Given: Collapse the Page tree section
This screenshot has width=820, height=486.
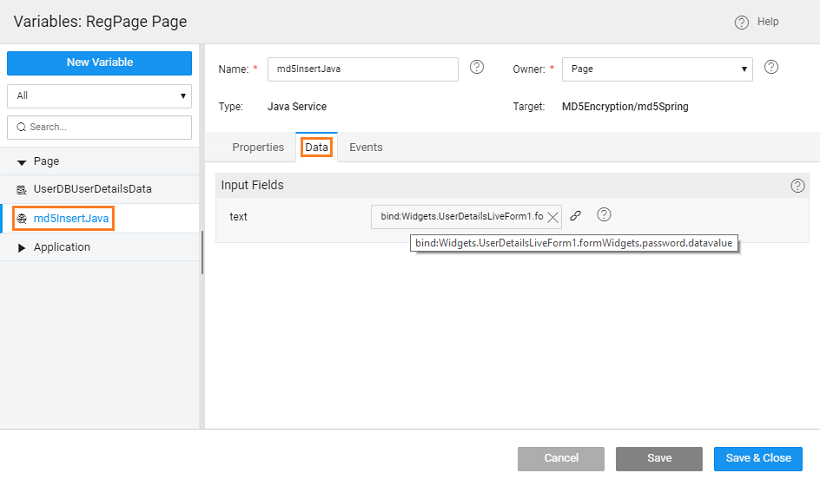Looking at the screenshot, I should pos(22,162).
